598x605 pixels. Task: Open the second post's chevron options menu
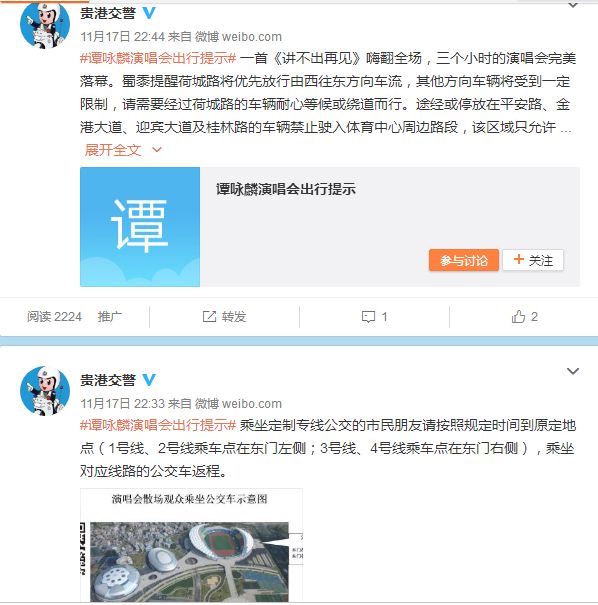click(573, 371)
